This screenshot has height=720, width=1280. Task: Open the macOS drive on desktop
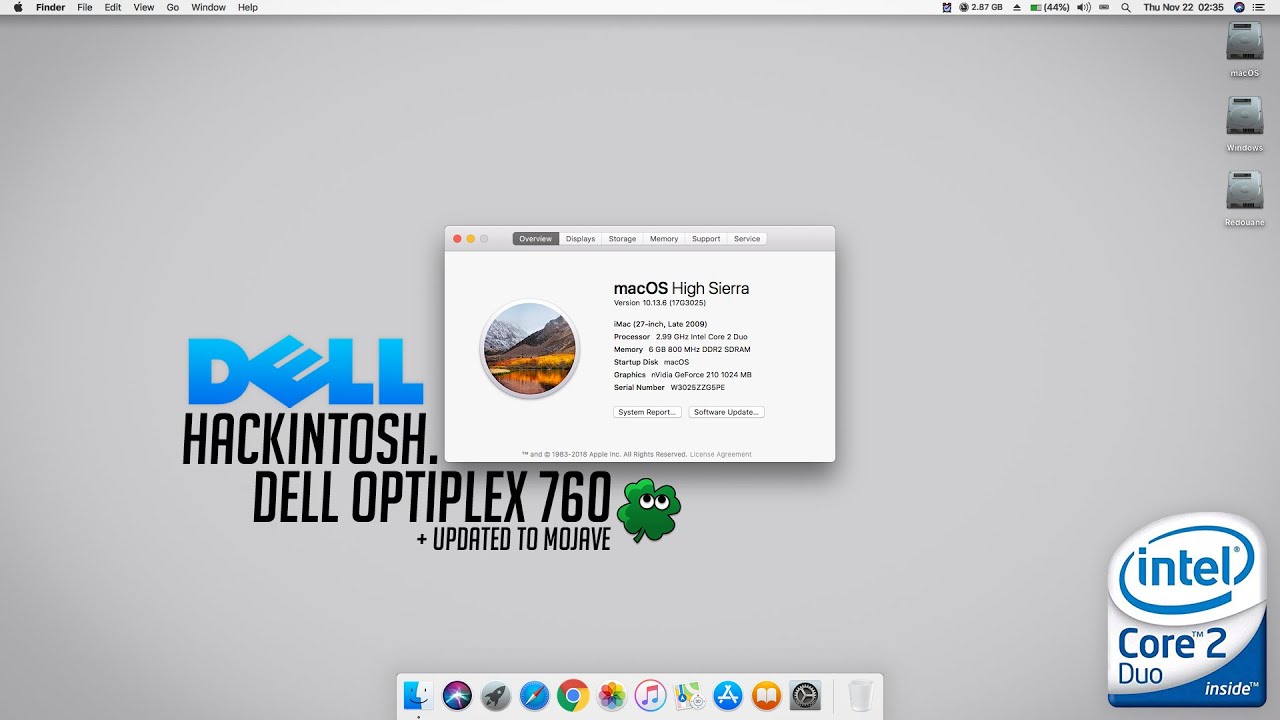[1245, 42]
